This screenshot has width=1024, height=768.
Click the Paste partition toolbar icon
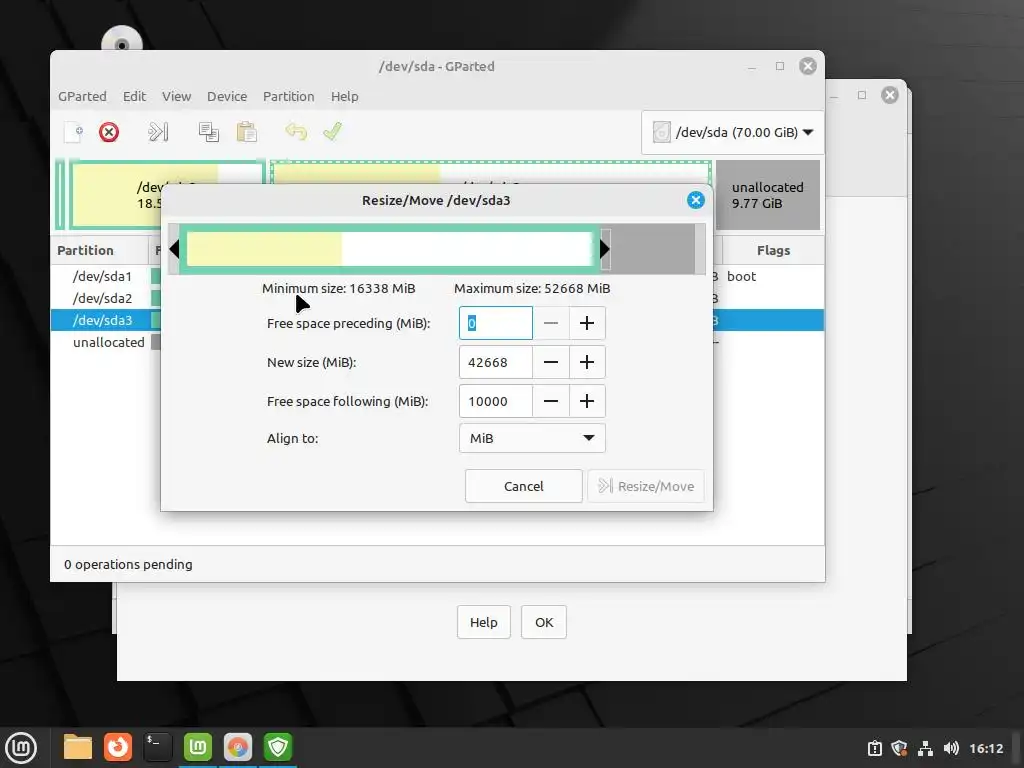(246, 132)
